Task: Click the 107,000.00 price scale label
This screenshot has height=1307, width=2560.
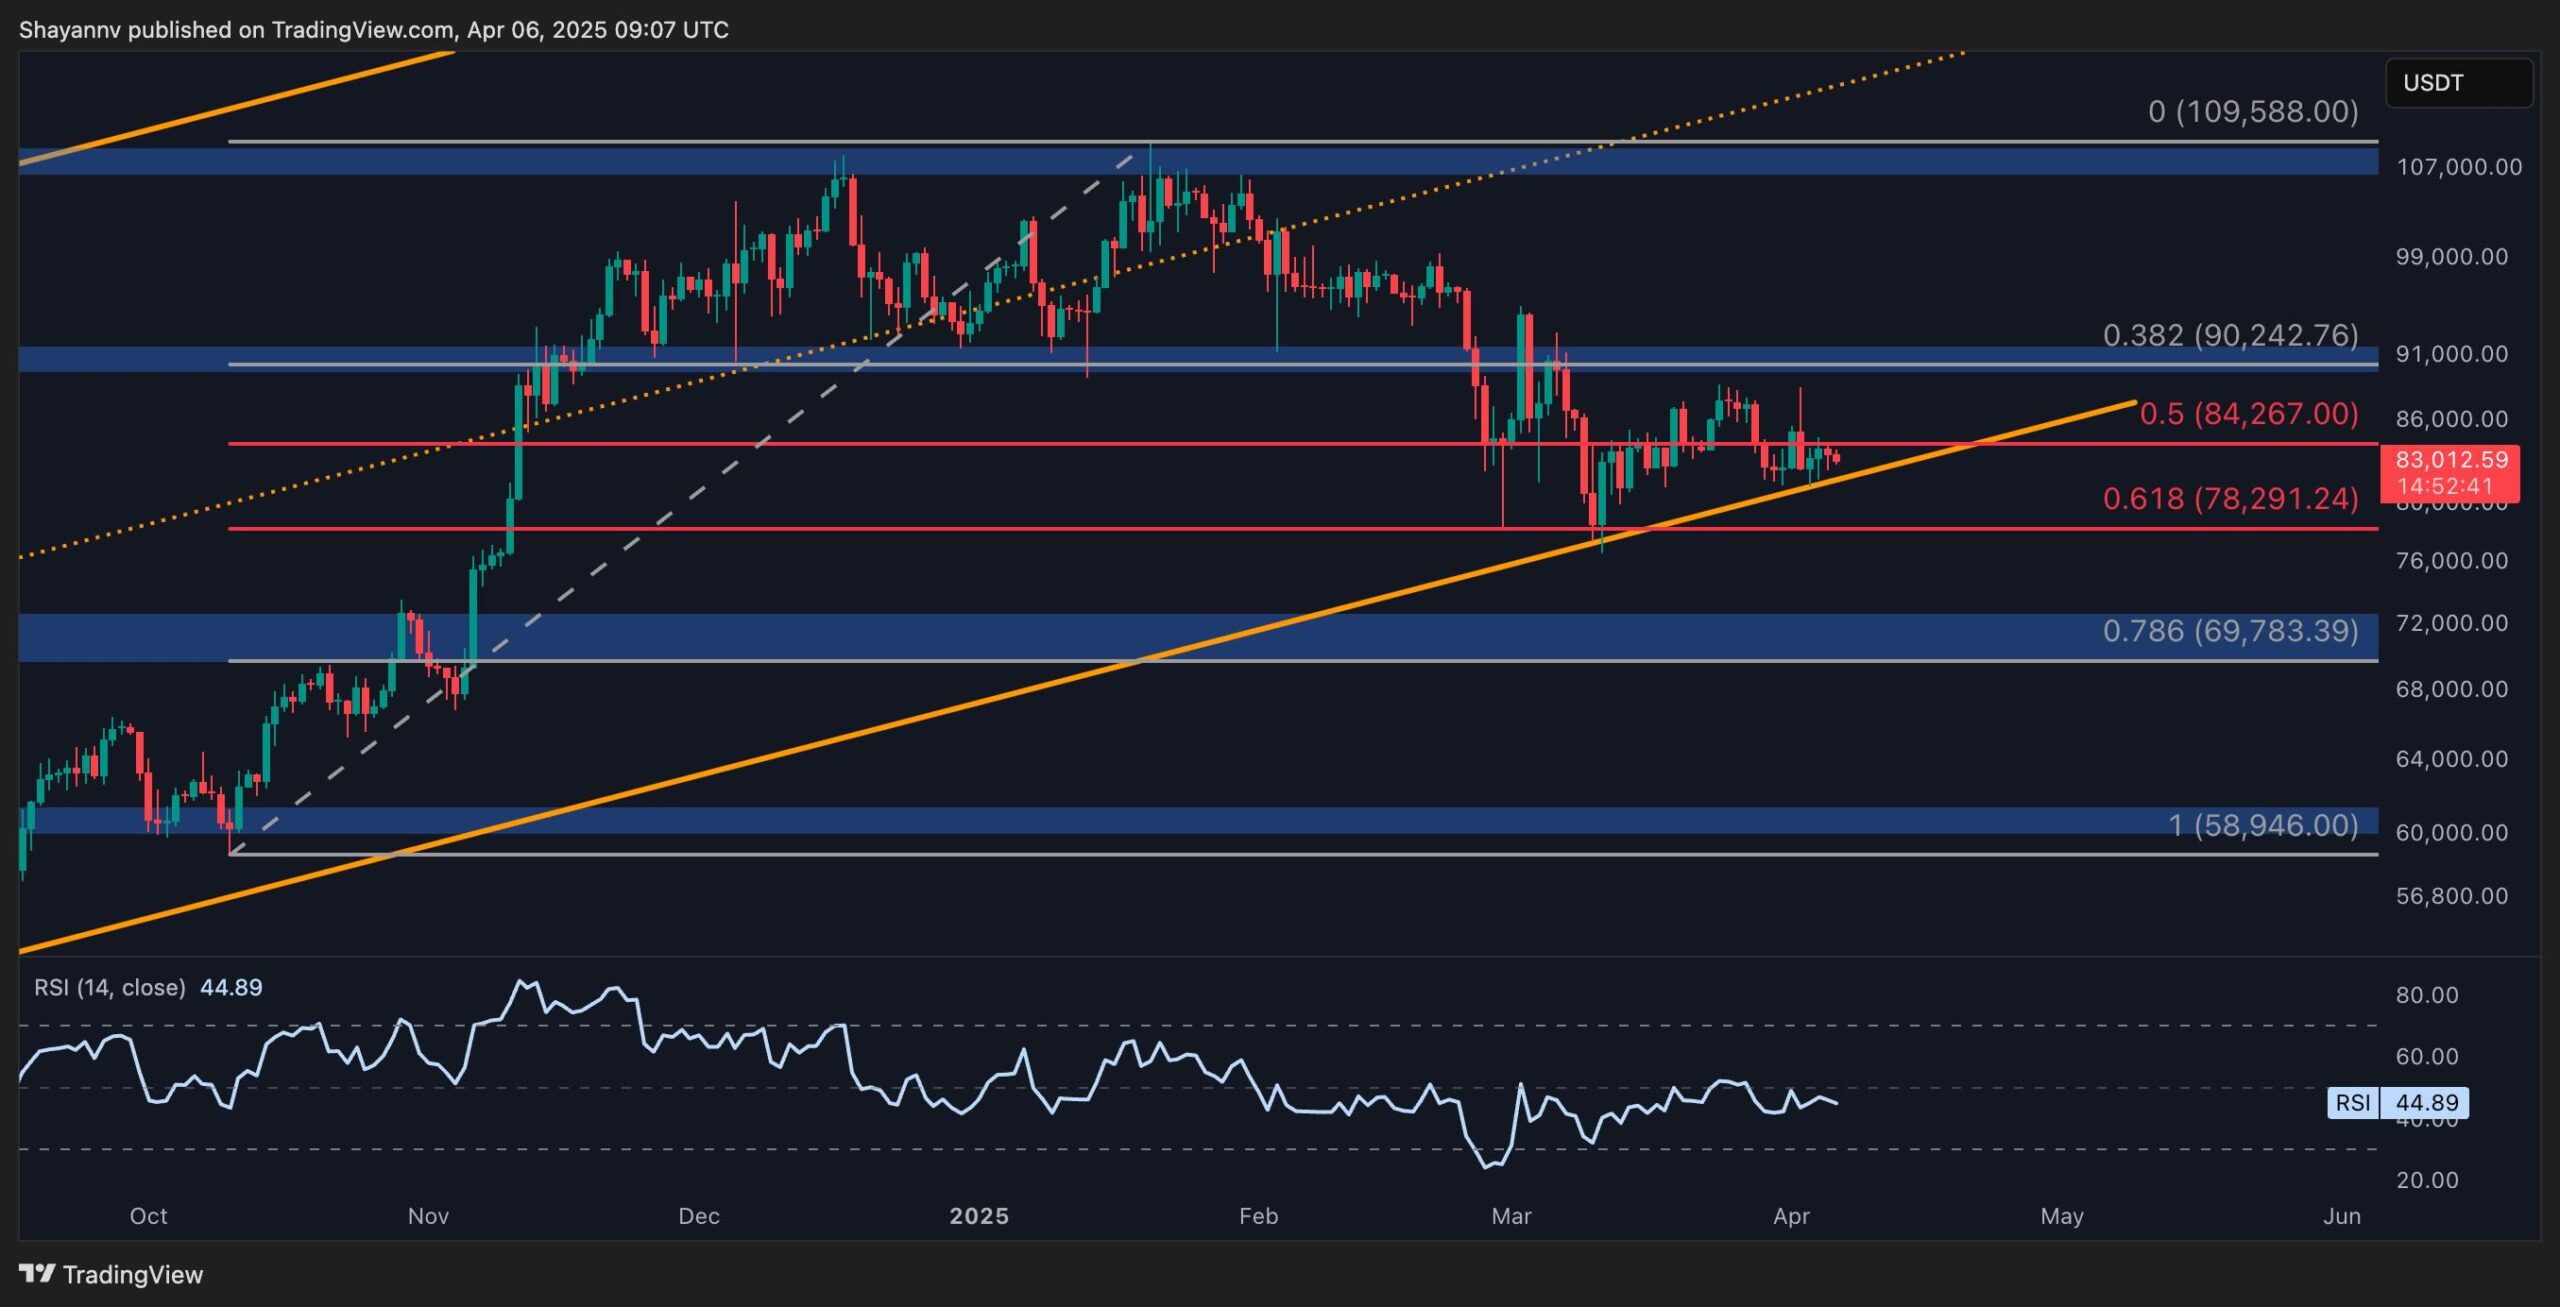Action: 2458,167
